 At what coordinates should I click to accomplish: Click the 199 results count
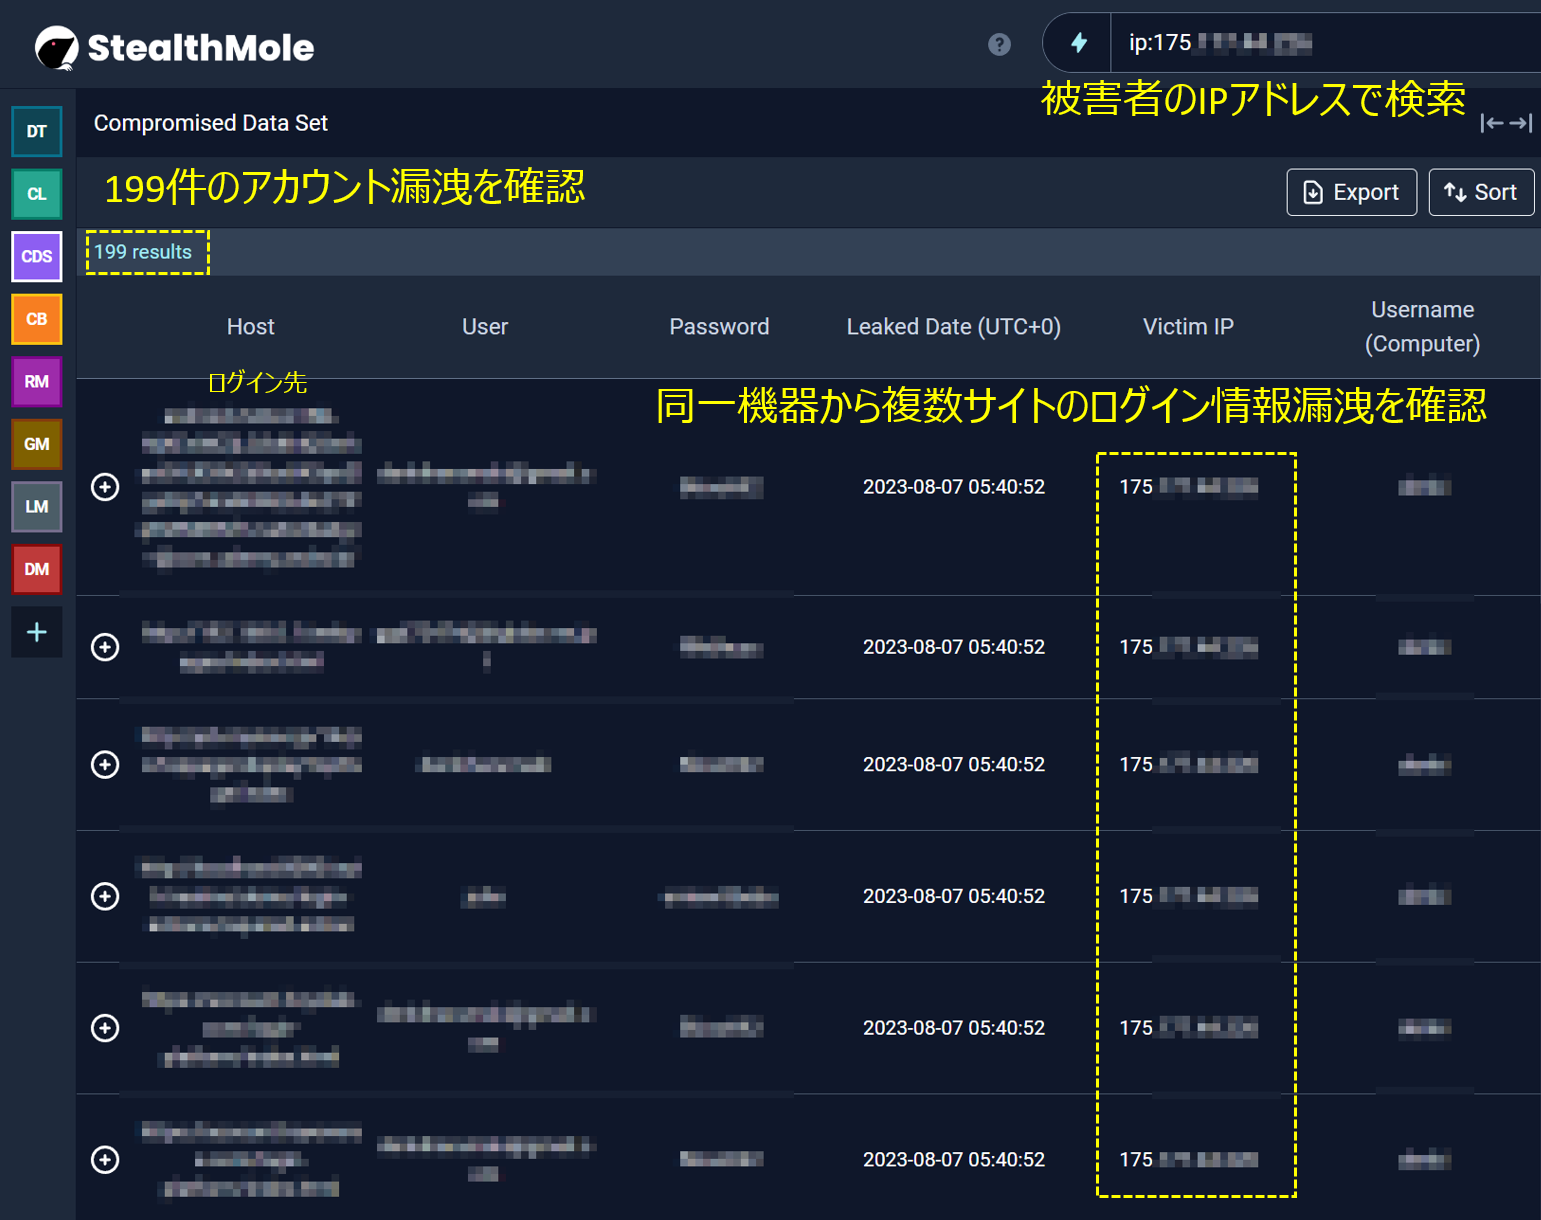click(x=143, y=252)
